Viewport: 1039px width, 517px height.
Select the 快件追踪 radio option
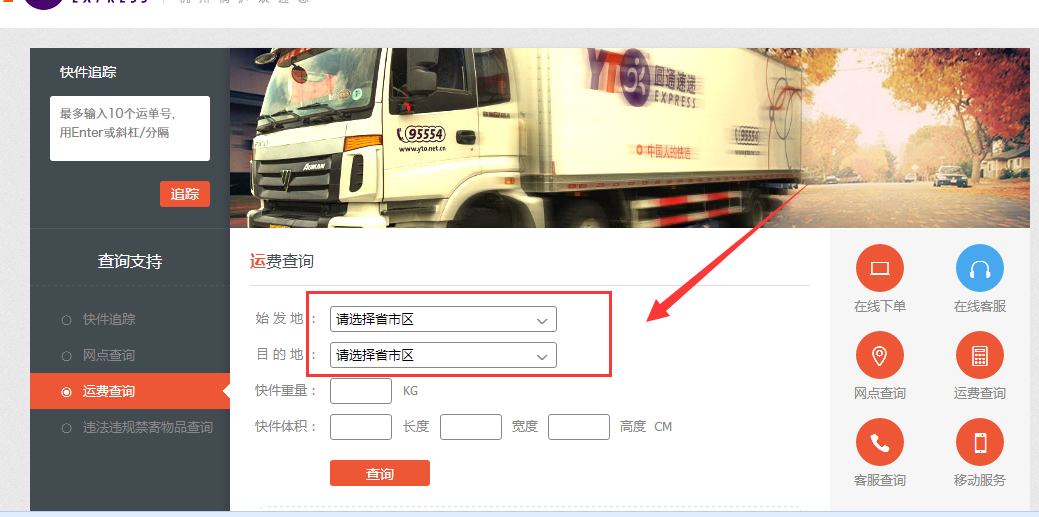(66, 320)
